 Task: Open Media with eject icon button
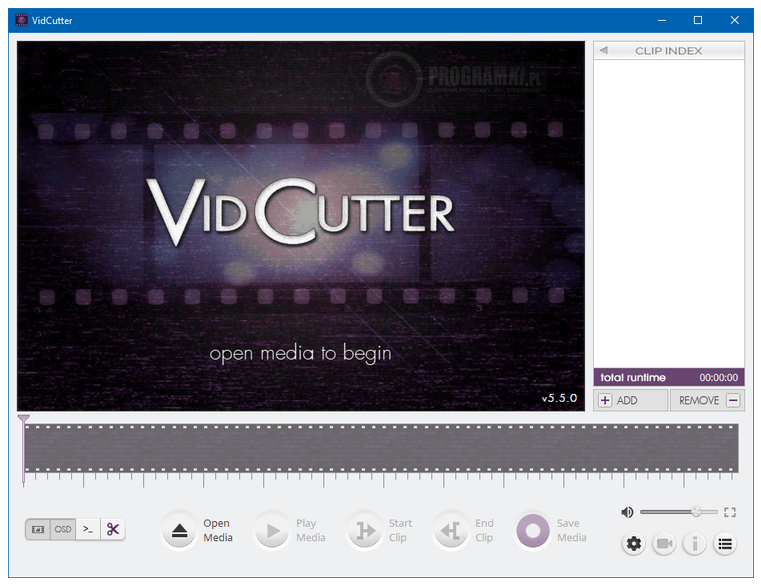[179, 530]
